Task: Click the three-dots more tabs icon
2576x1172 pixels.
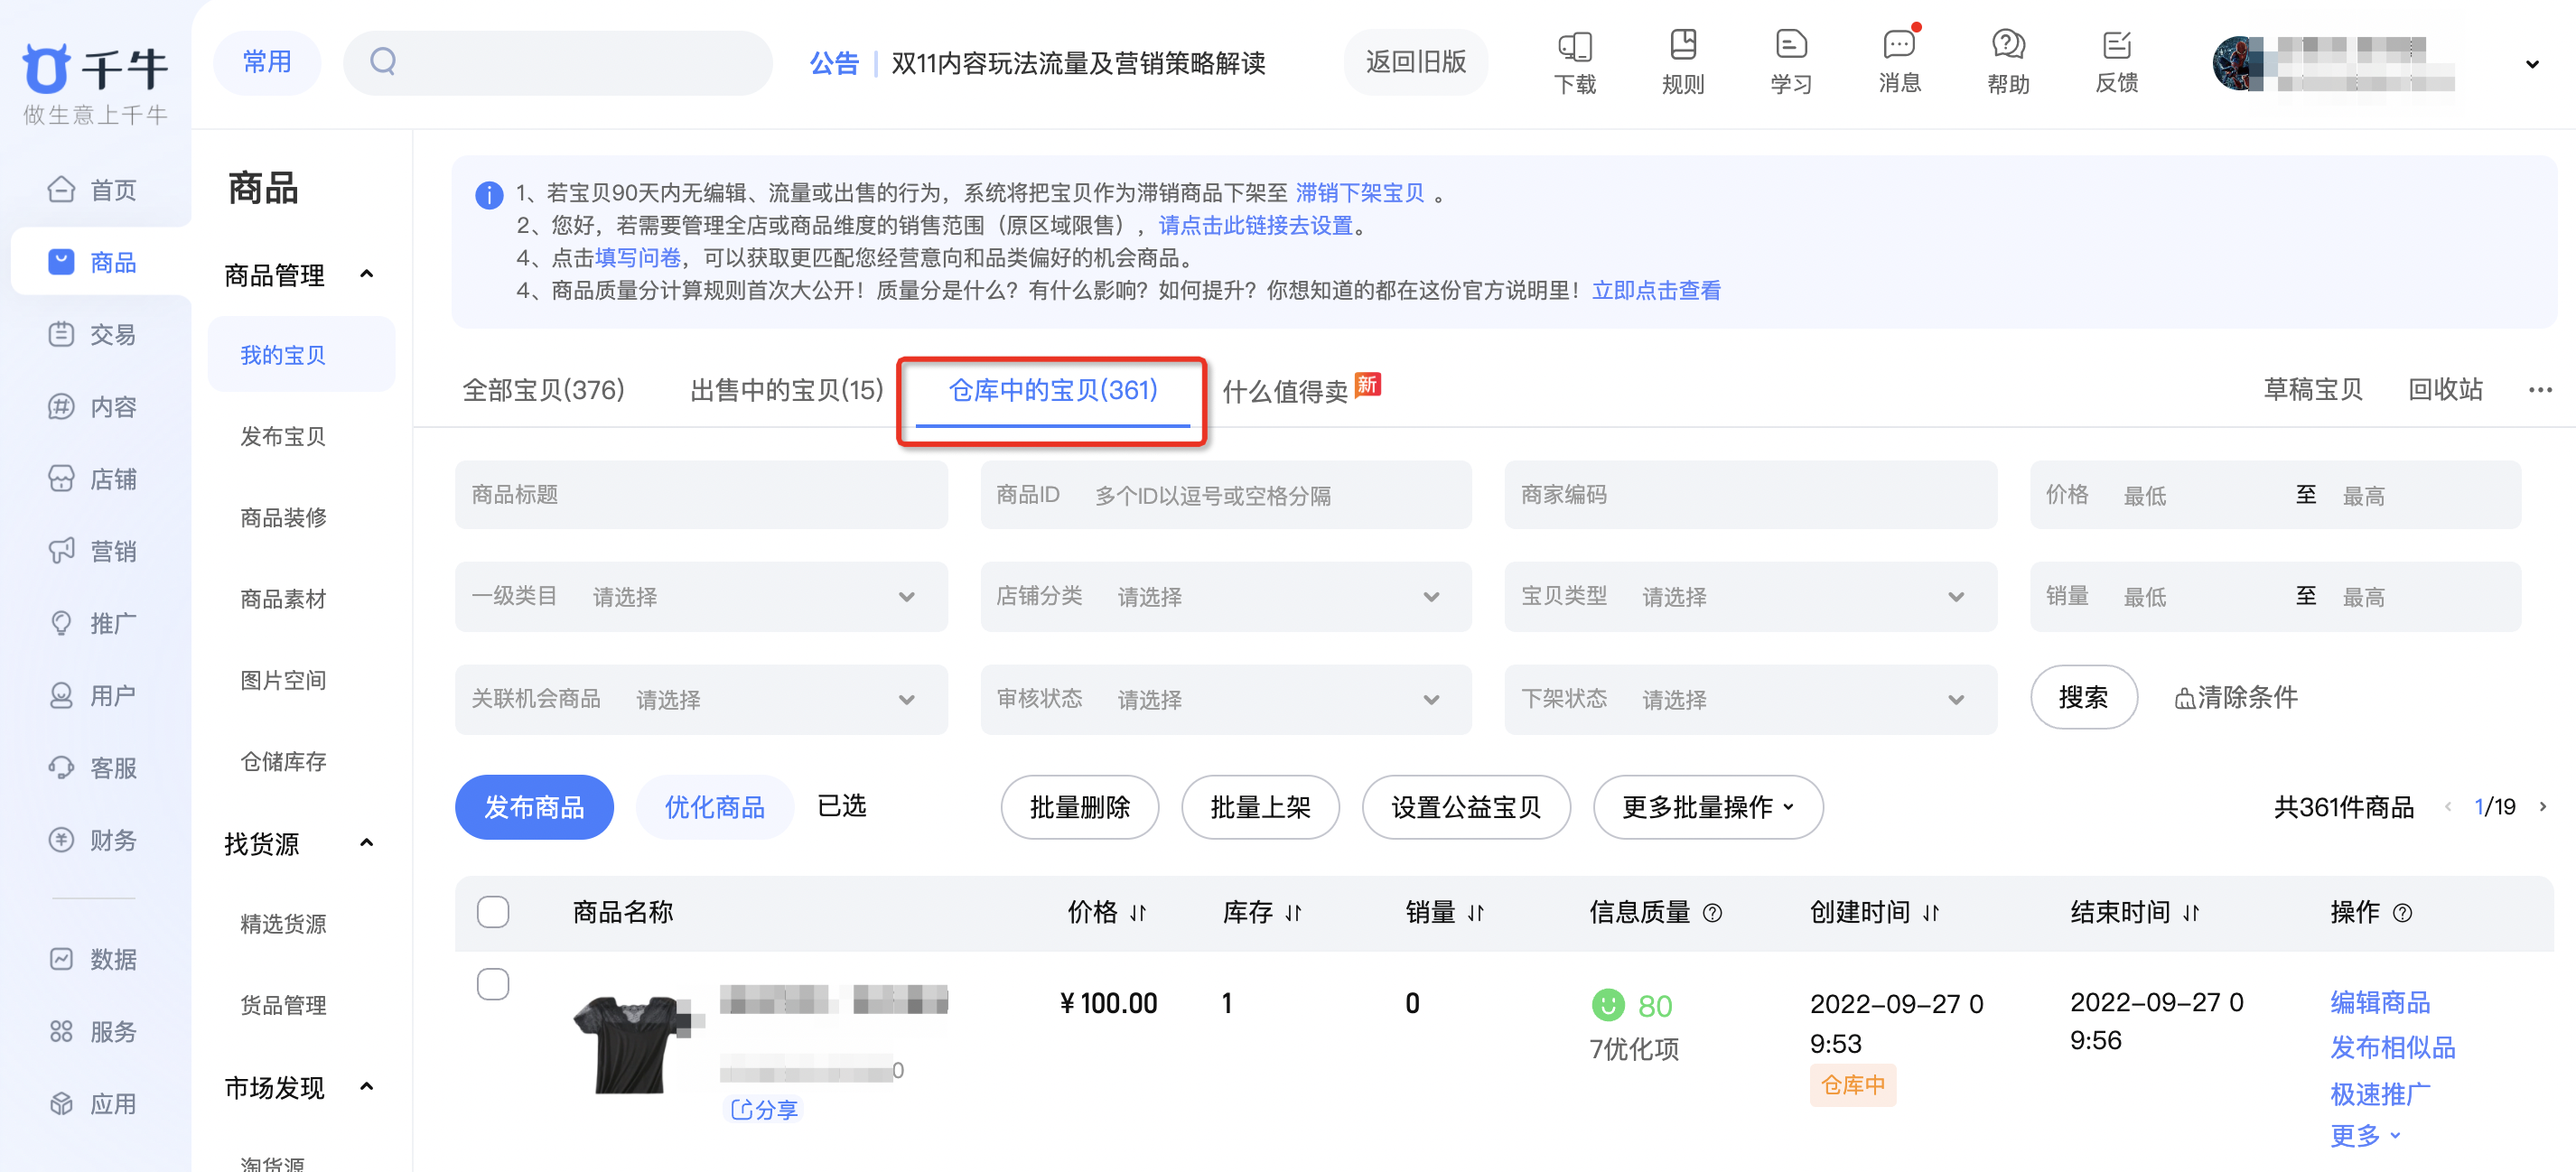Action: click(2540, 390)
